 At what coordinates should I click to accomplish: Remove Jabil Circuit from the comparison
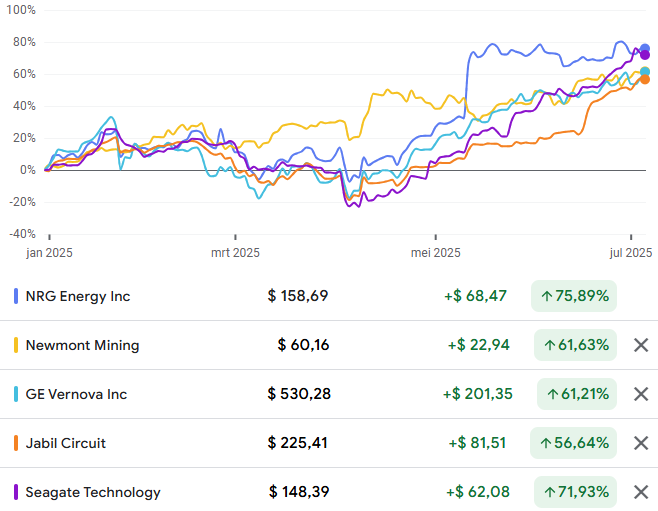tap(641, 443)
